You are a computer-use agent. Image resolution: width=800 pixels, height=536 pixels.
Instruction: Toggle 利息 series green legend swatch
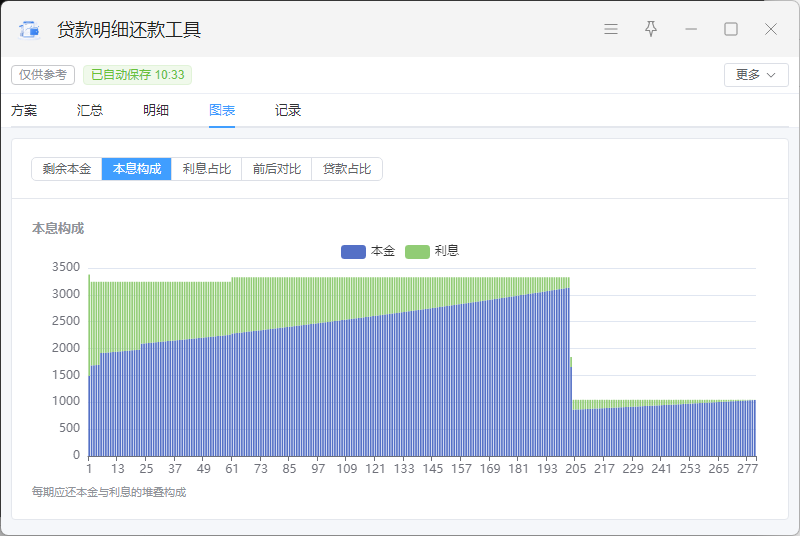click(417, 251)
